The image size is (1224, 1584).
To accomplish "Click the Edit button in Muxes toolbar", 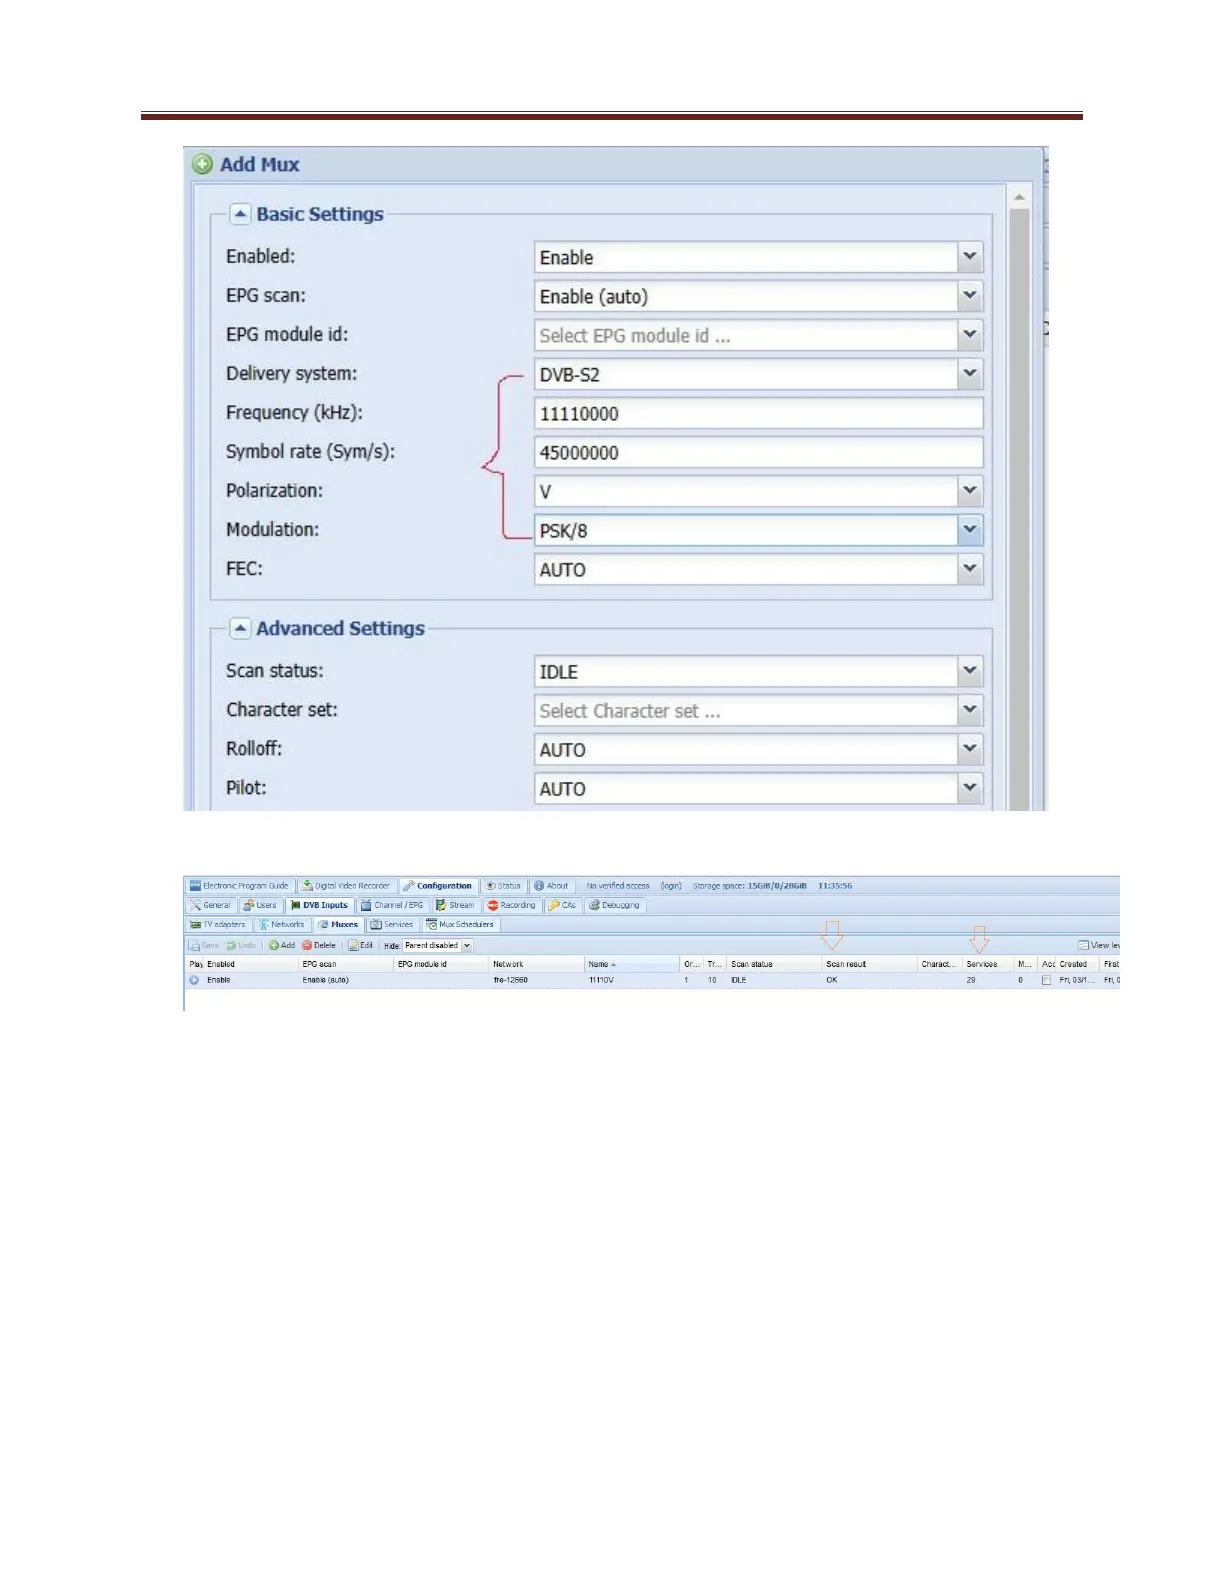I will point(361,945).
